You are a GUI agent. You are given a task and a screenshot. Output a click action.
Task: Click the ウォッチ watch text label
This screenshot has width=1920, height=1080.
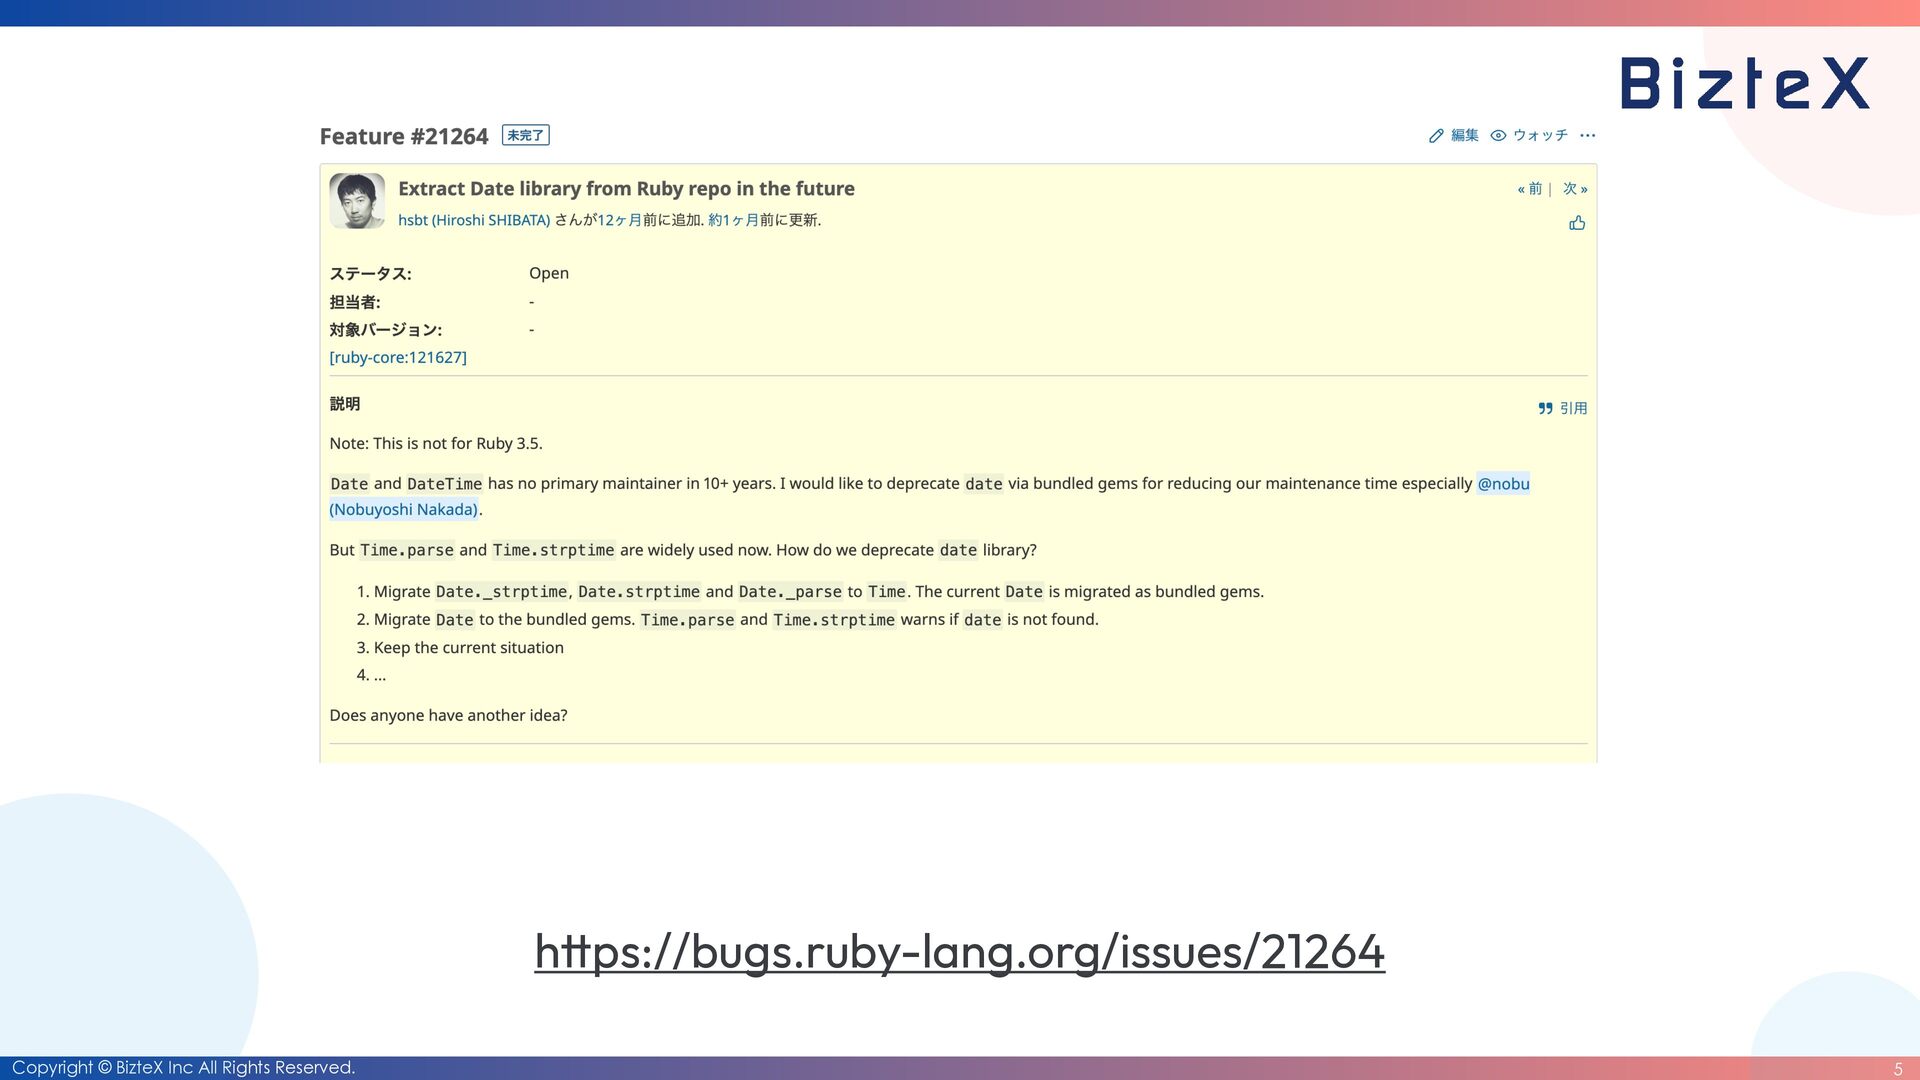pyautogui.click(x=1540, y=136)
